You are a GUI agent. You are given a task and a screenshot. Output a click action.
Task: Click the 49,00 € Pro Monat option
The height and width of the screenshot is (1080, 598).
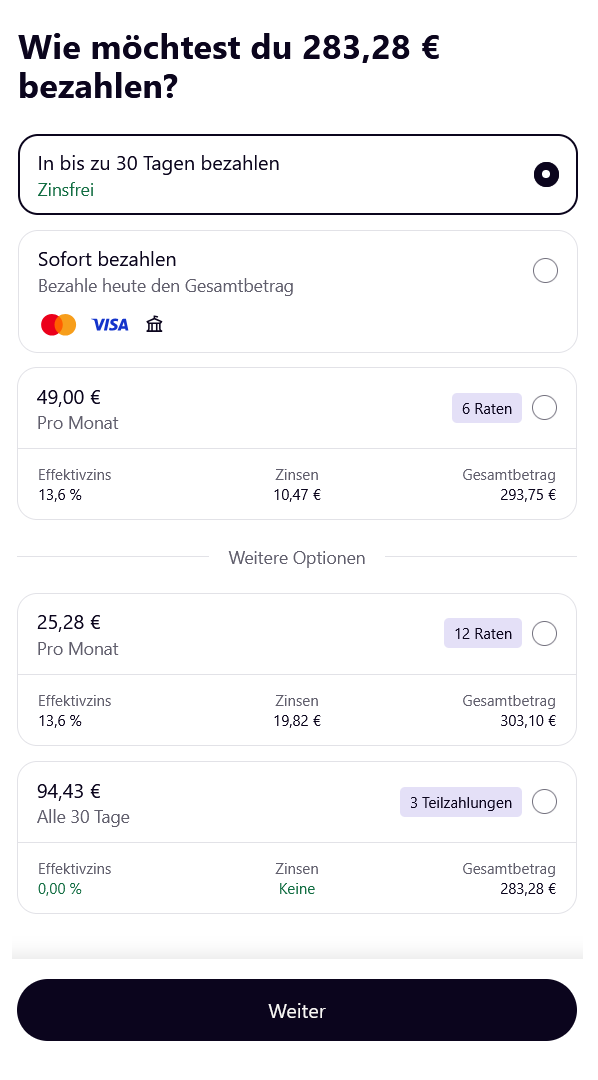(297, 408)
